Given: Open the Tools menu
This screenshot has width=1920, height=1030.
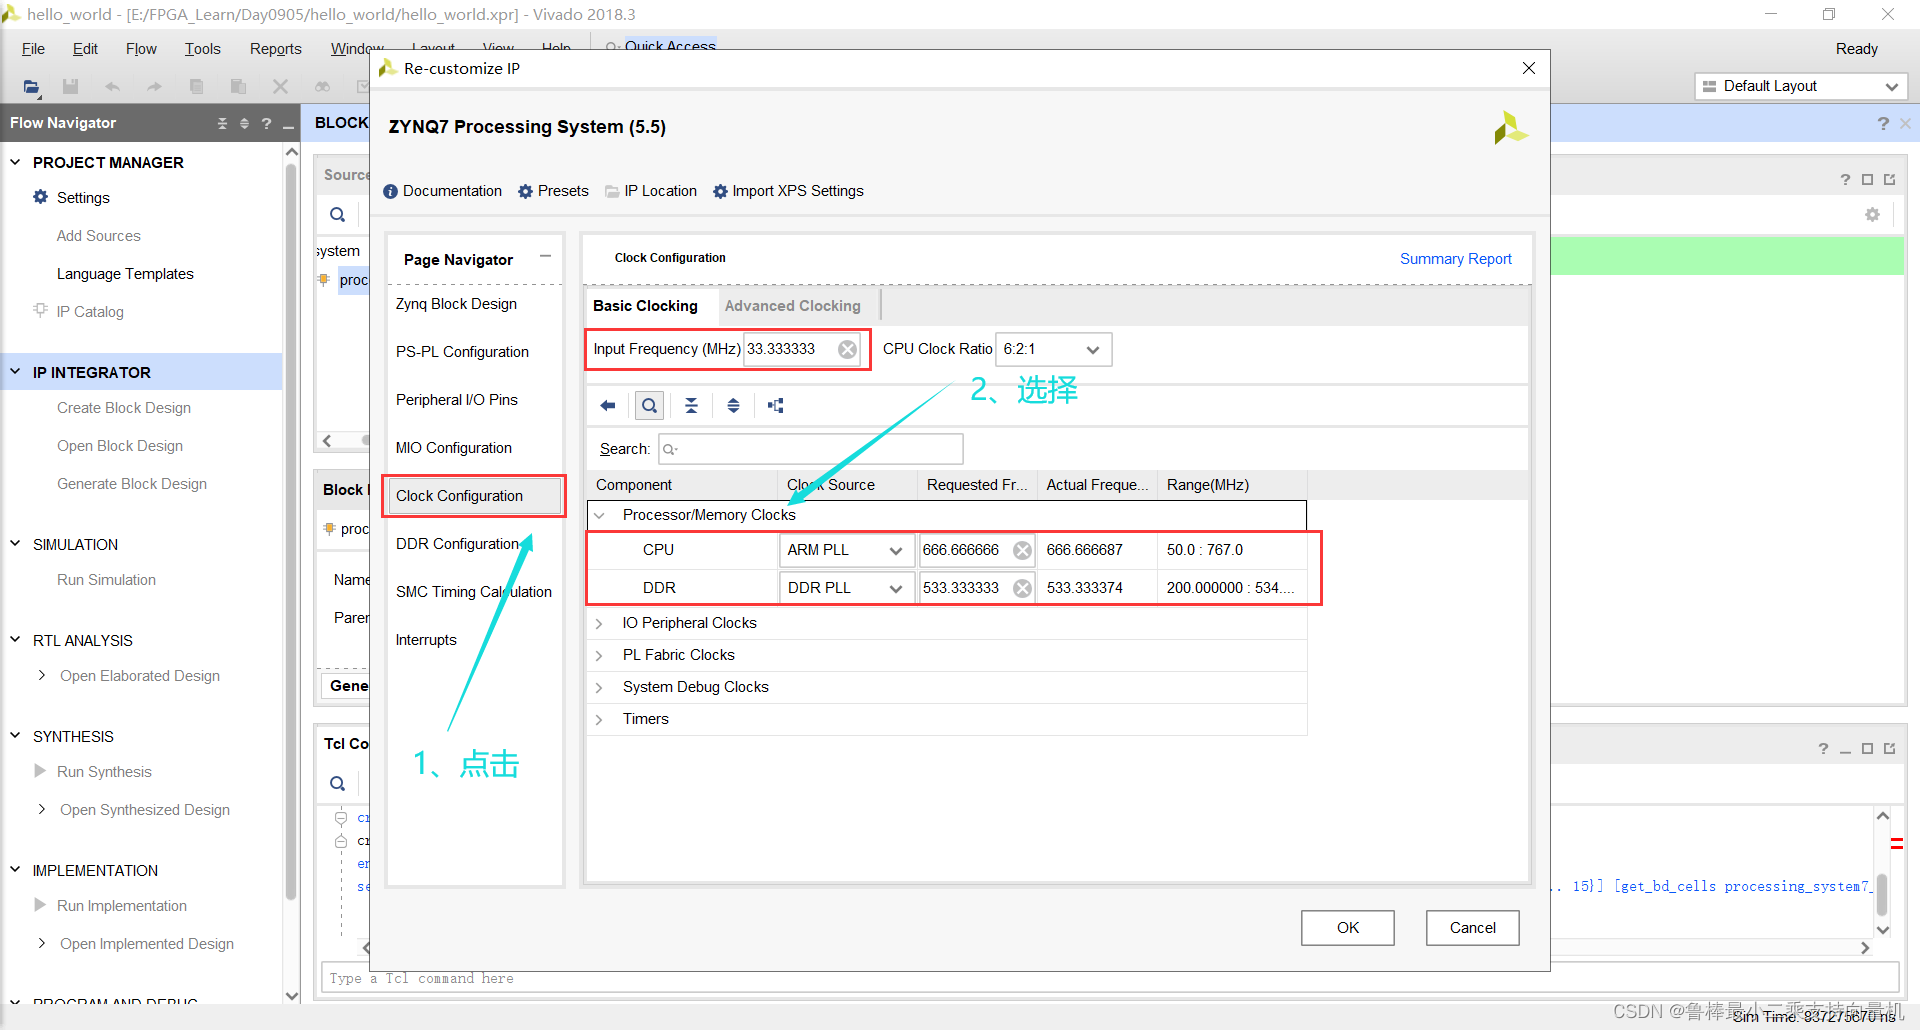Looking at the screenshot, I should point(202,49).
